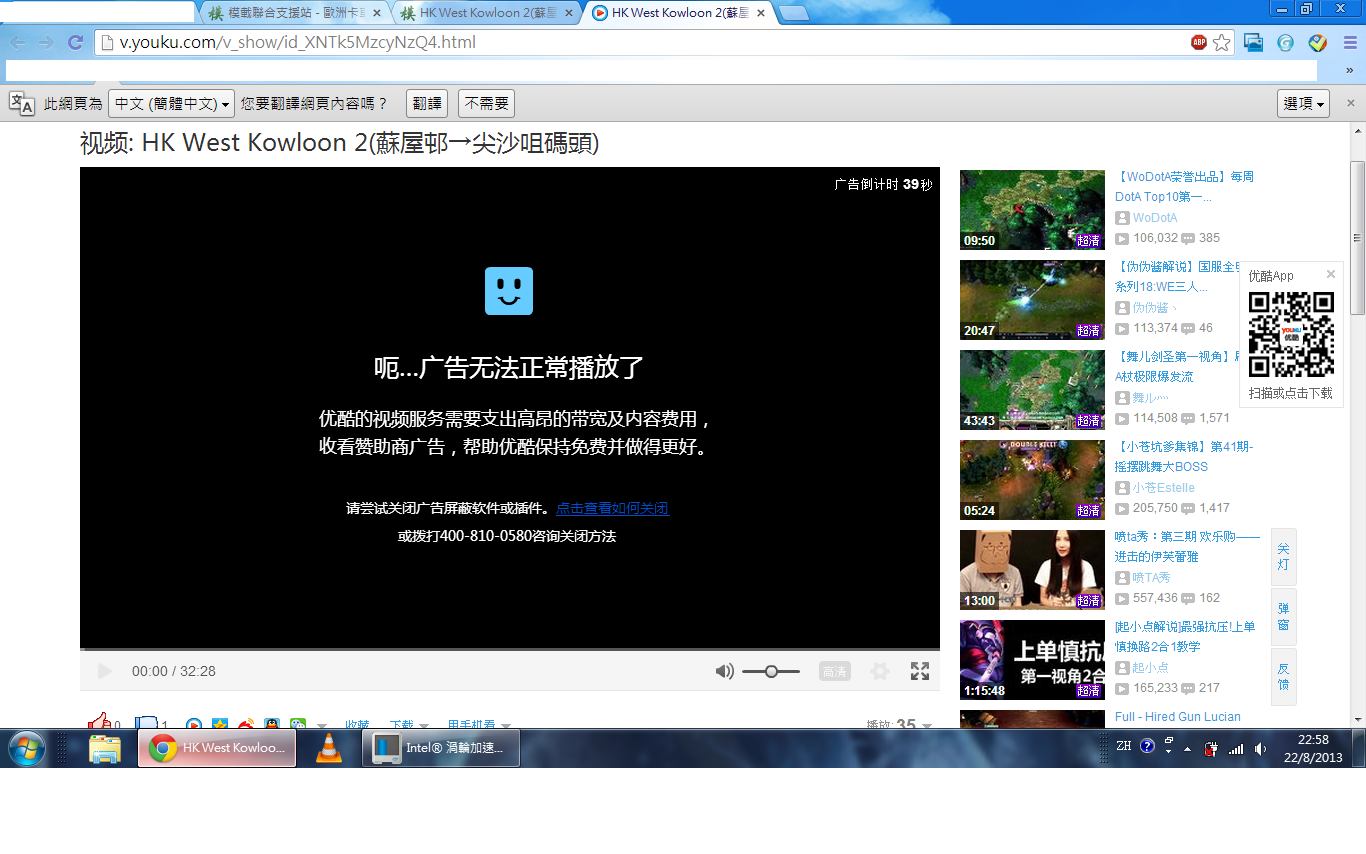Click the 翻譯 translate button

(427, 103)
